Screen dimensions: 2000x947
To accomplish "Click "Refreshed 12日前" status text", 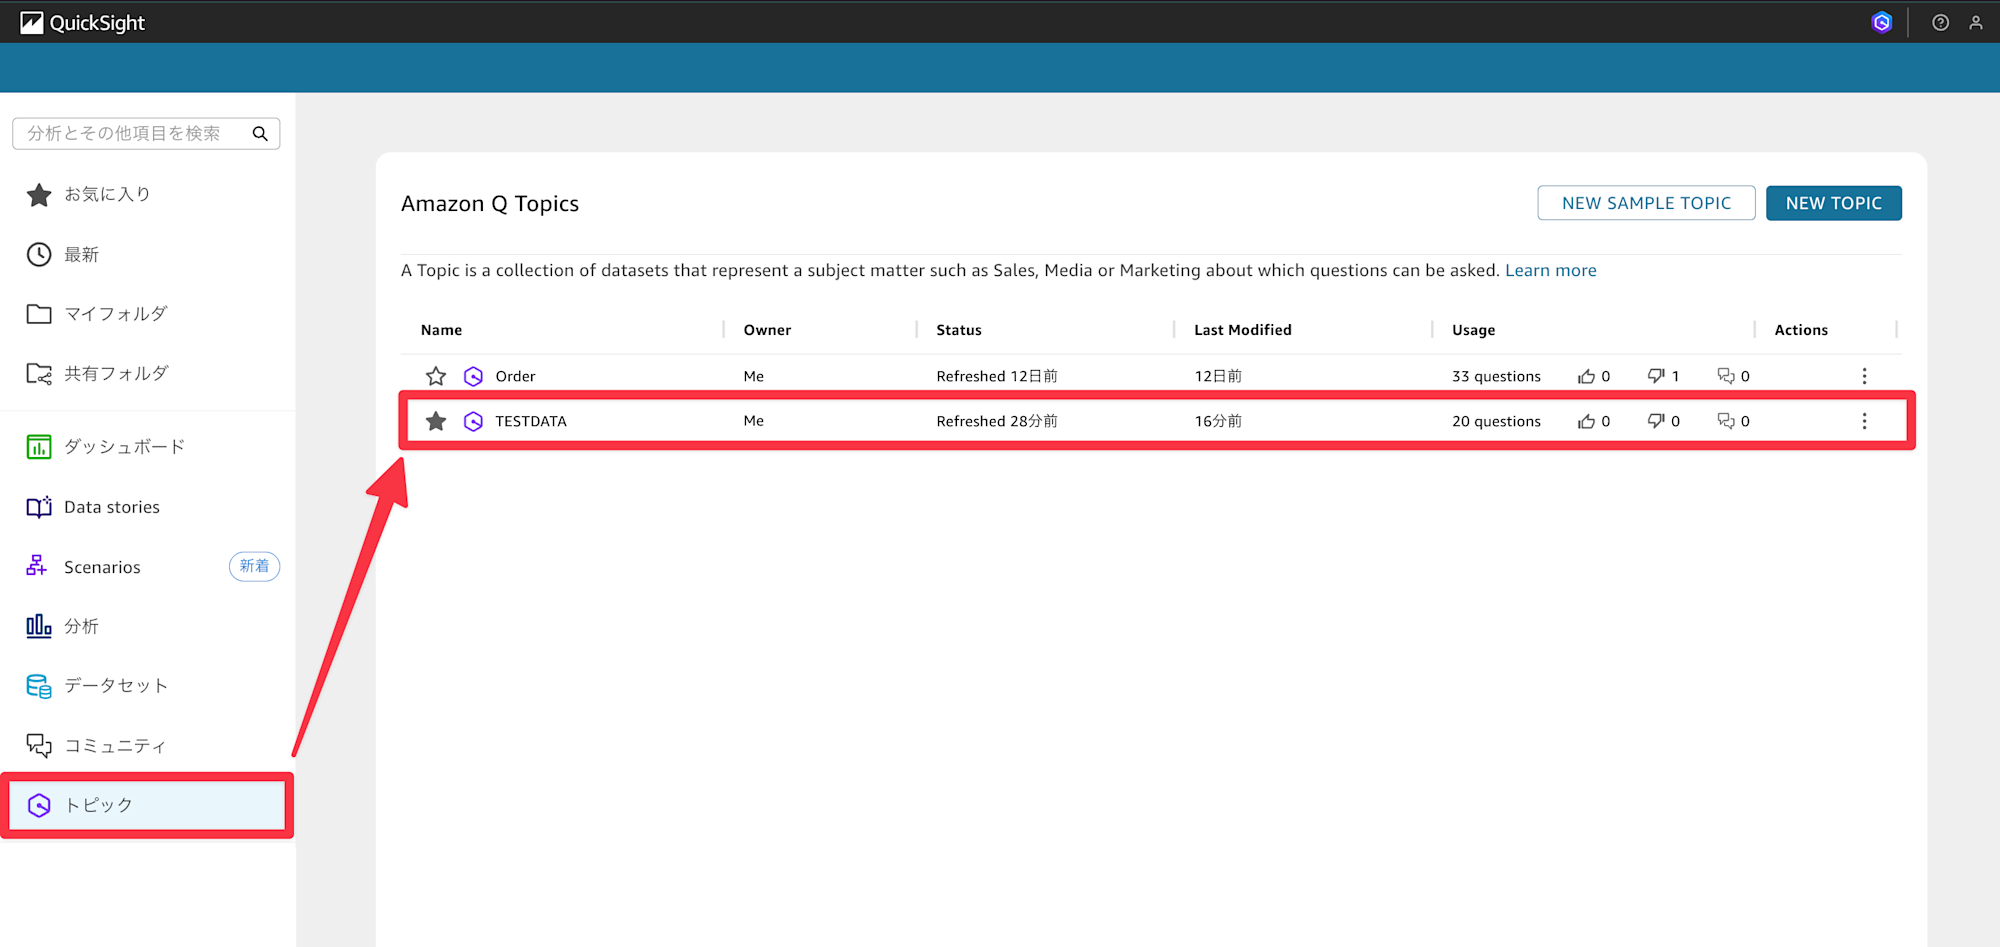I will (x=997, y=376).
